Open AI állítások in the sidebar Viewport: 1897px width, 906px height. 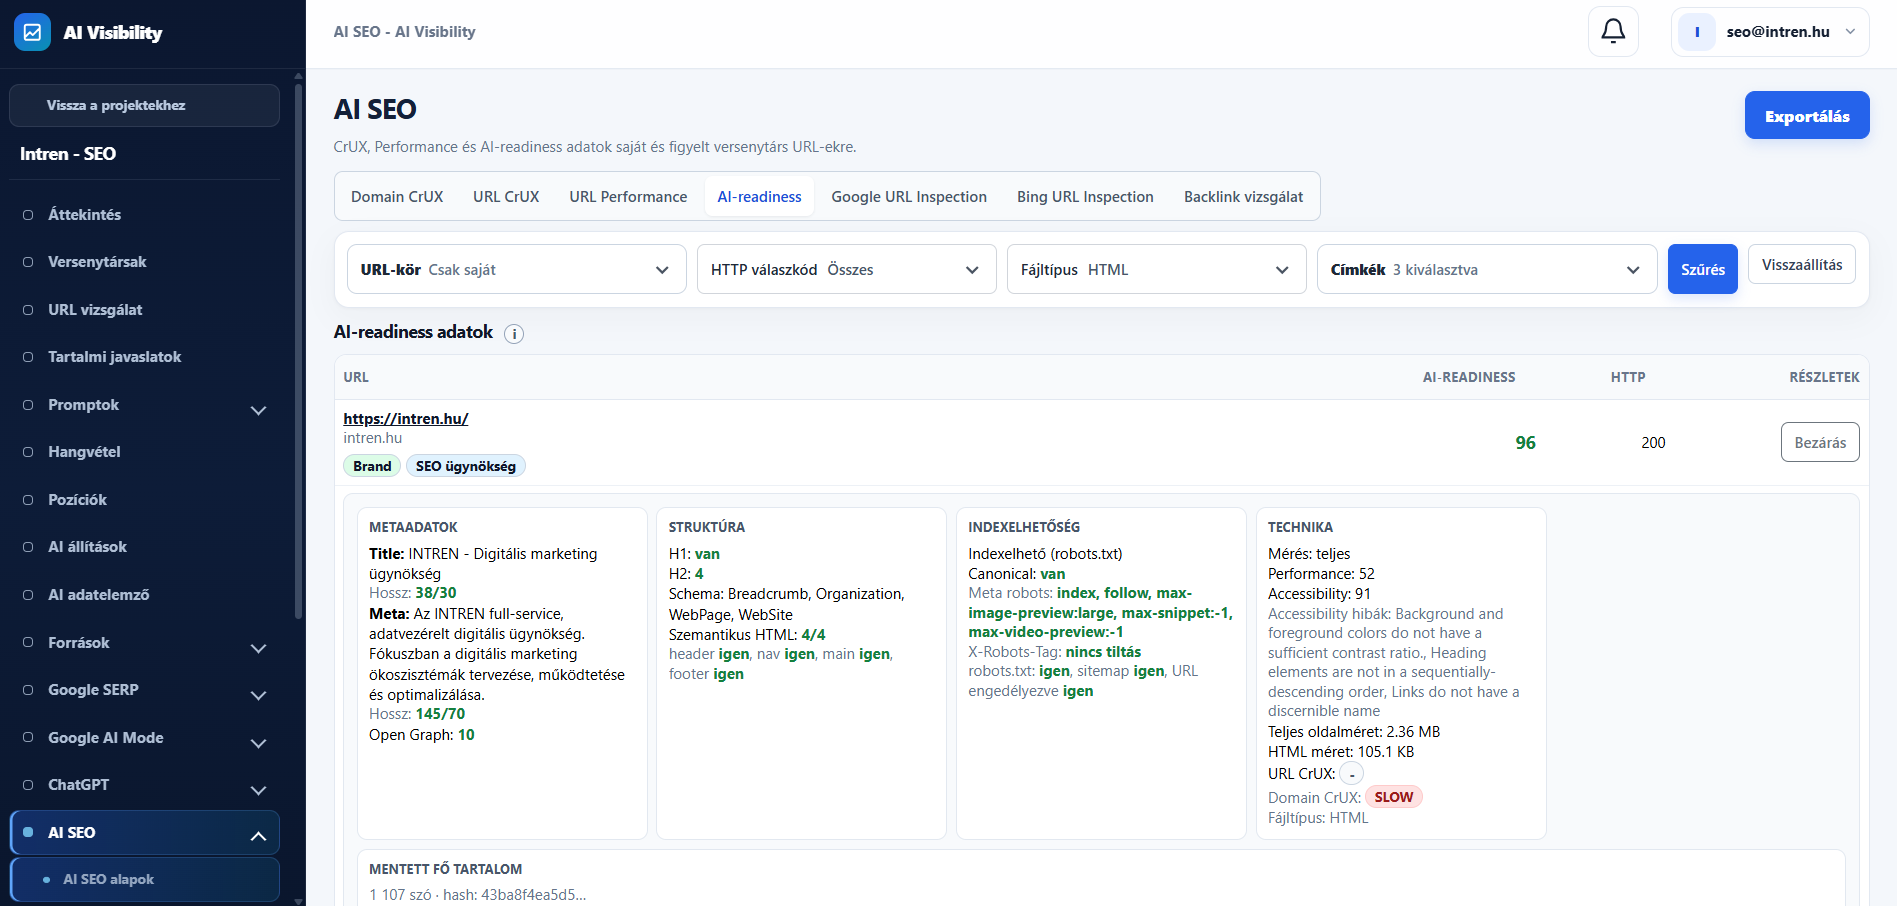pyautogui.click(x=87, y=547)
